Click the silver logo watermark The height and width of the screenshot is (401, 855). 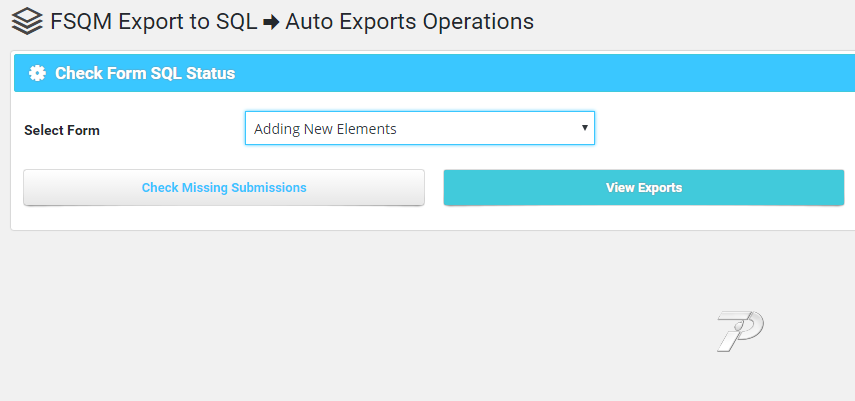click(x=740, y=330)
